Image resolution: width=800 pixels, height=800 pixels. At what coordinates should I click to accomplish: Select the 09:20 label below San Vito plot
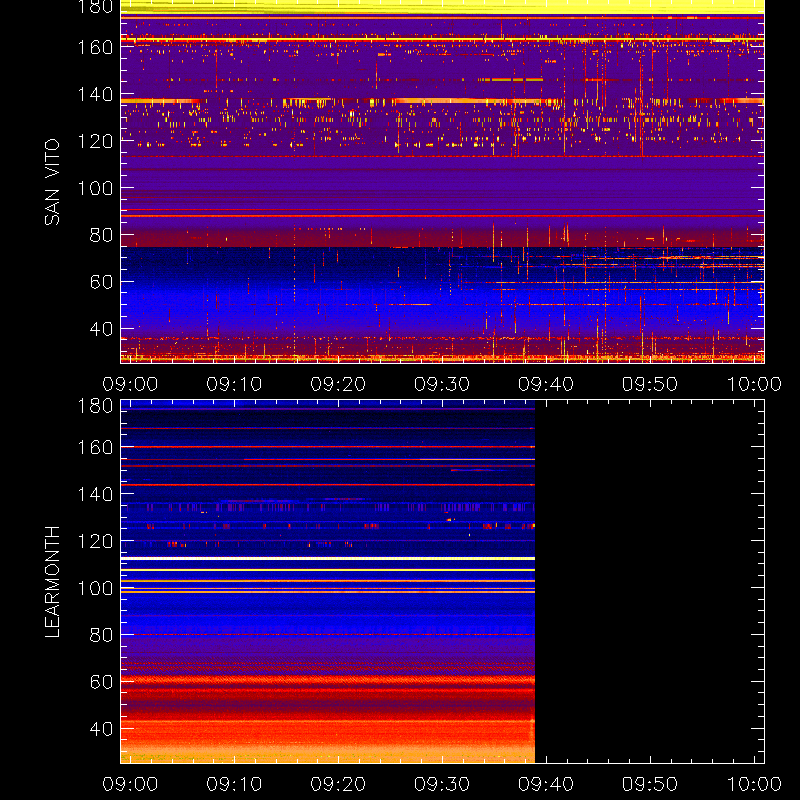tap(338, 384)
